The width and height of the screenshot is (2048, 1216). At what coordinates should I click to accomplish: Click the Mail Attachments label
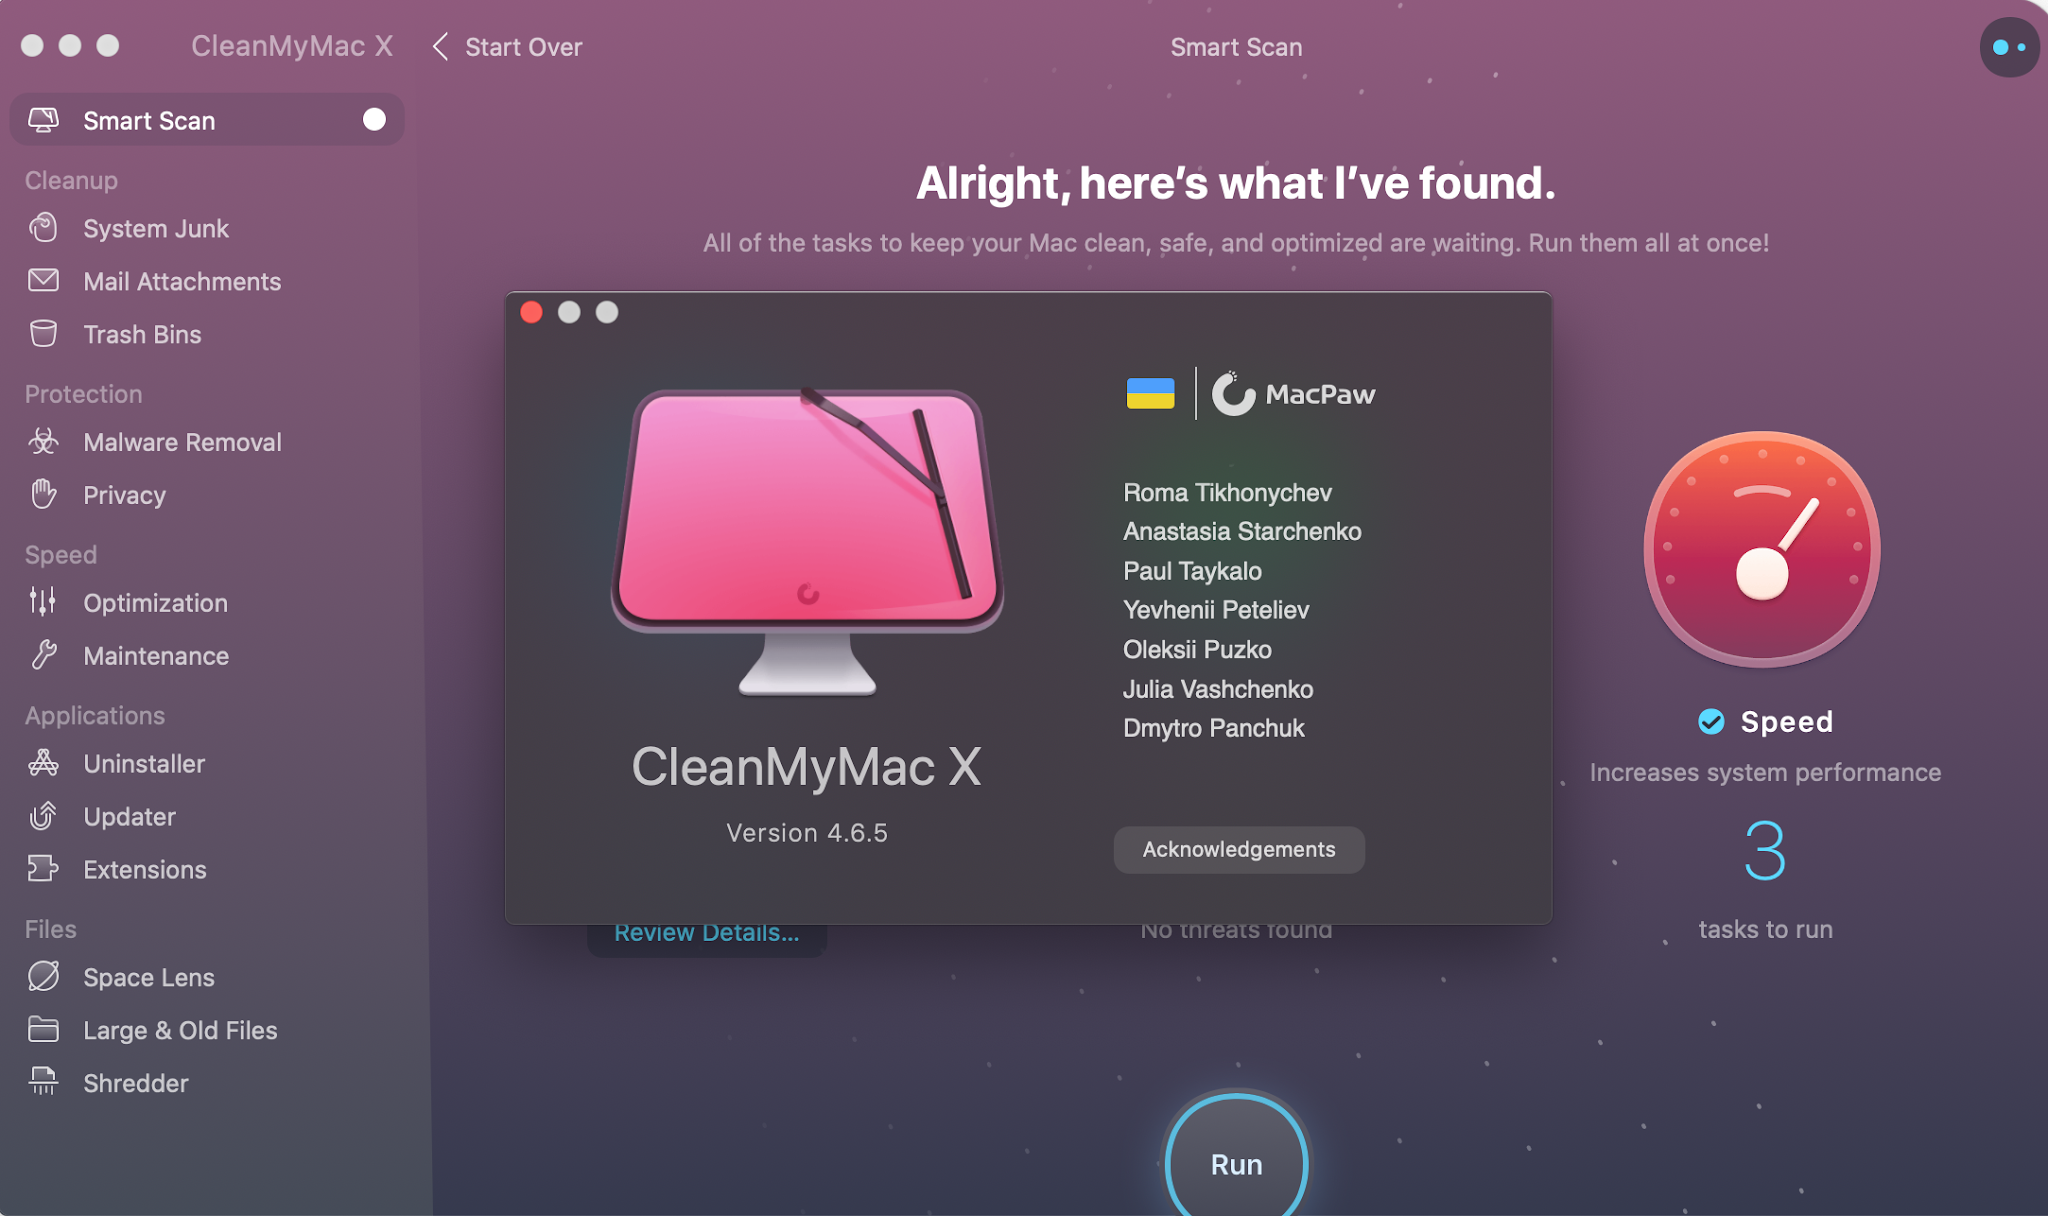182,282
